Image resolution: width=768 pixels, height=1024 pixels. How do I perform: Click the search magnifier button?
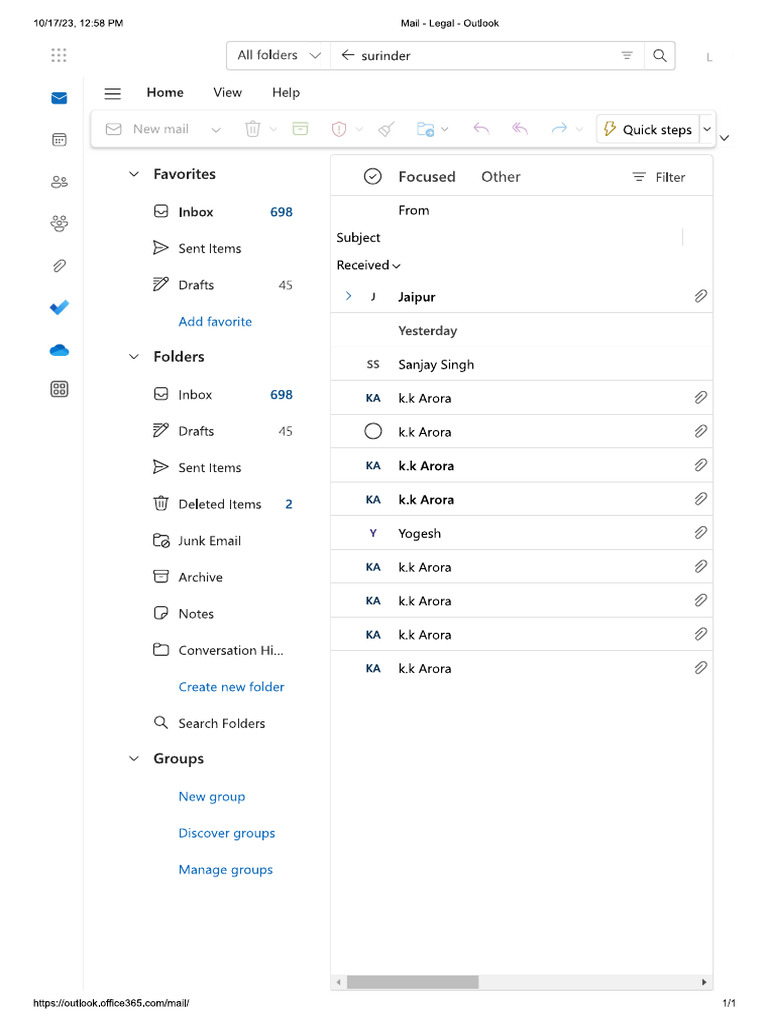tap(659, 56)
